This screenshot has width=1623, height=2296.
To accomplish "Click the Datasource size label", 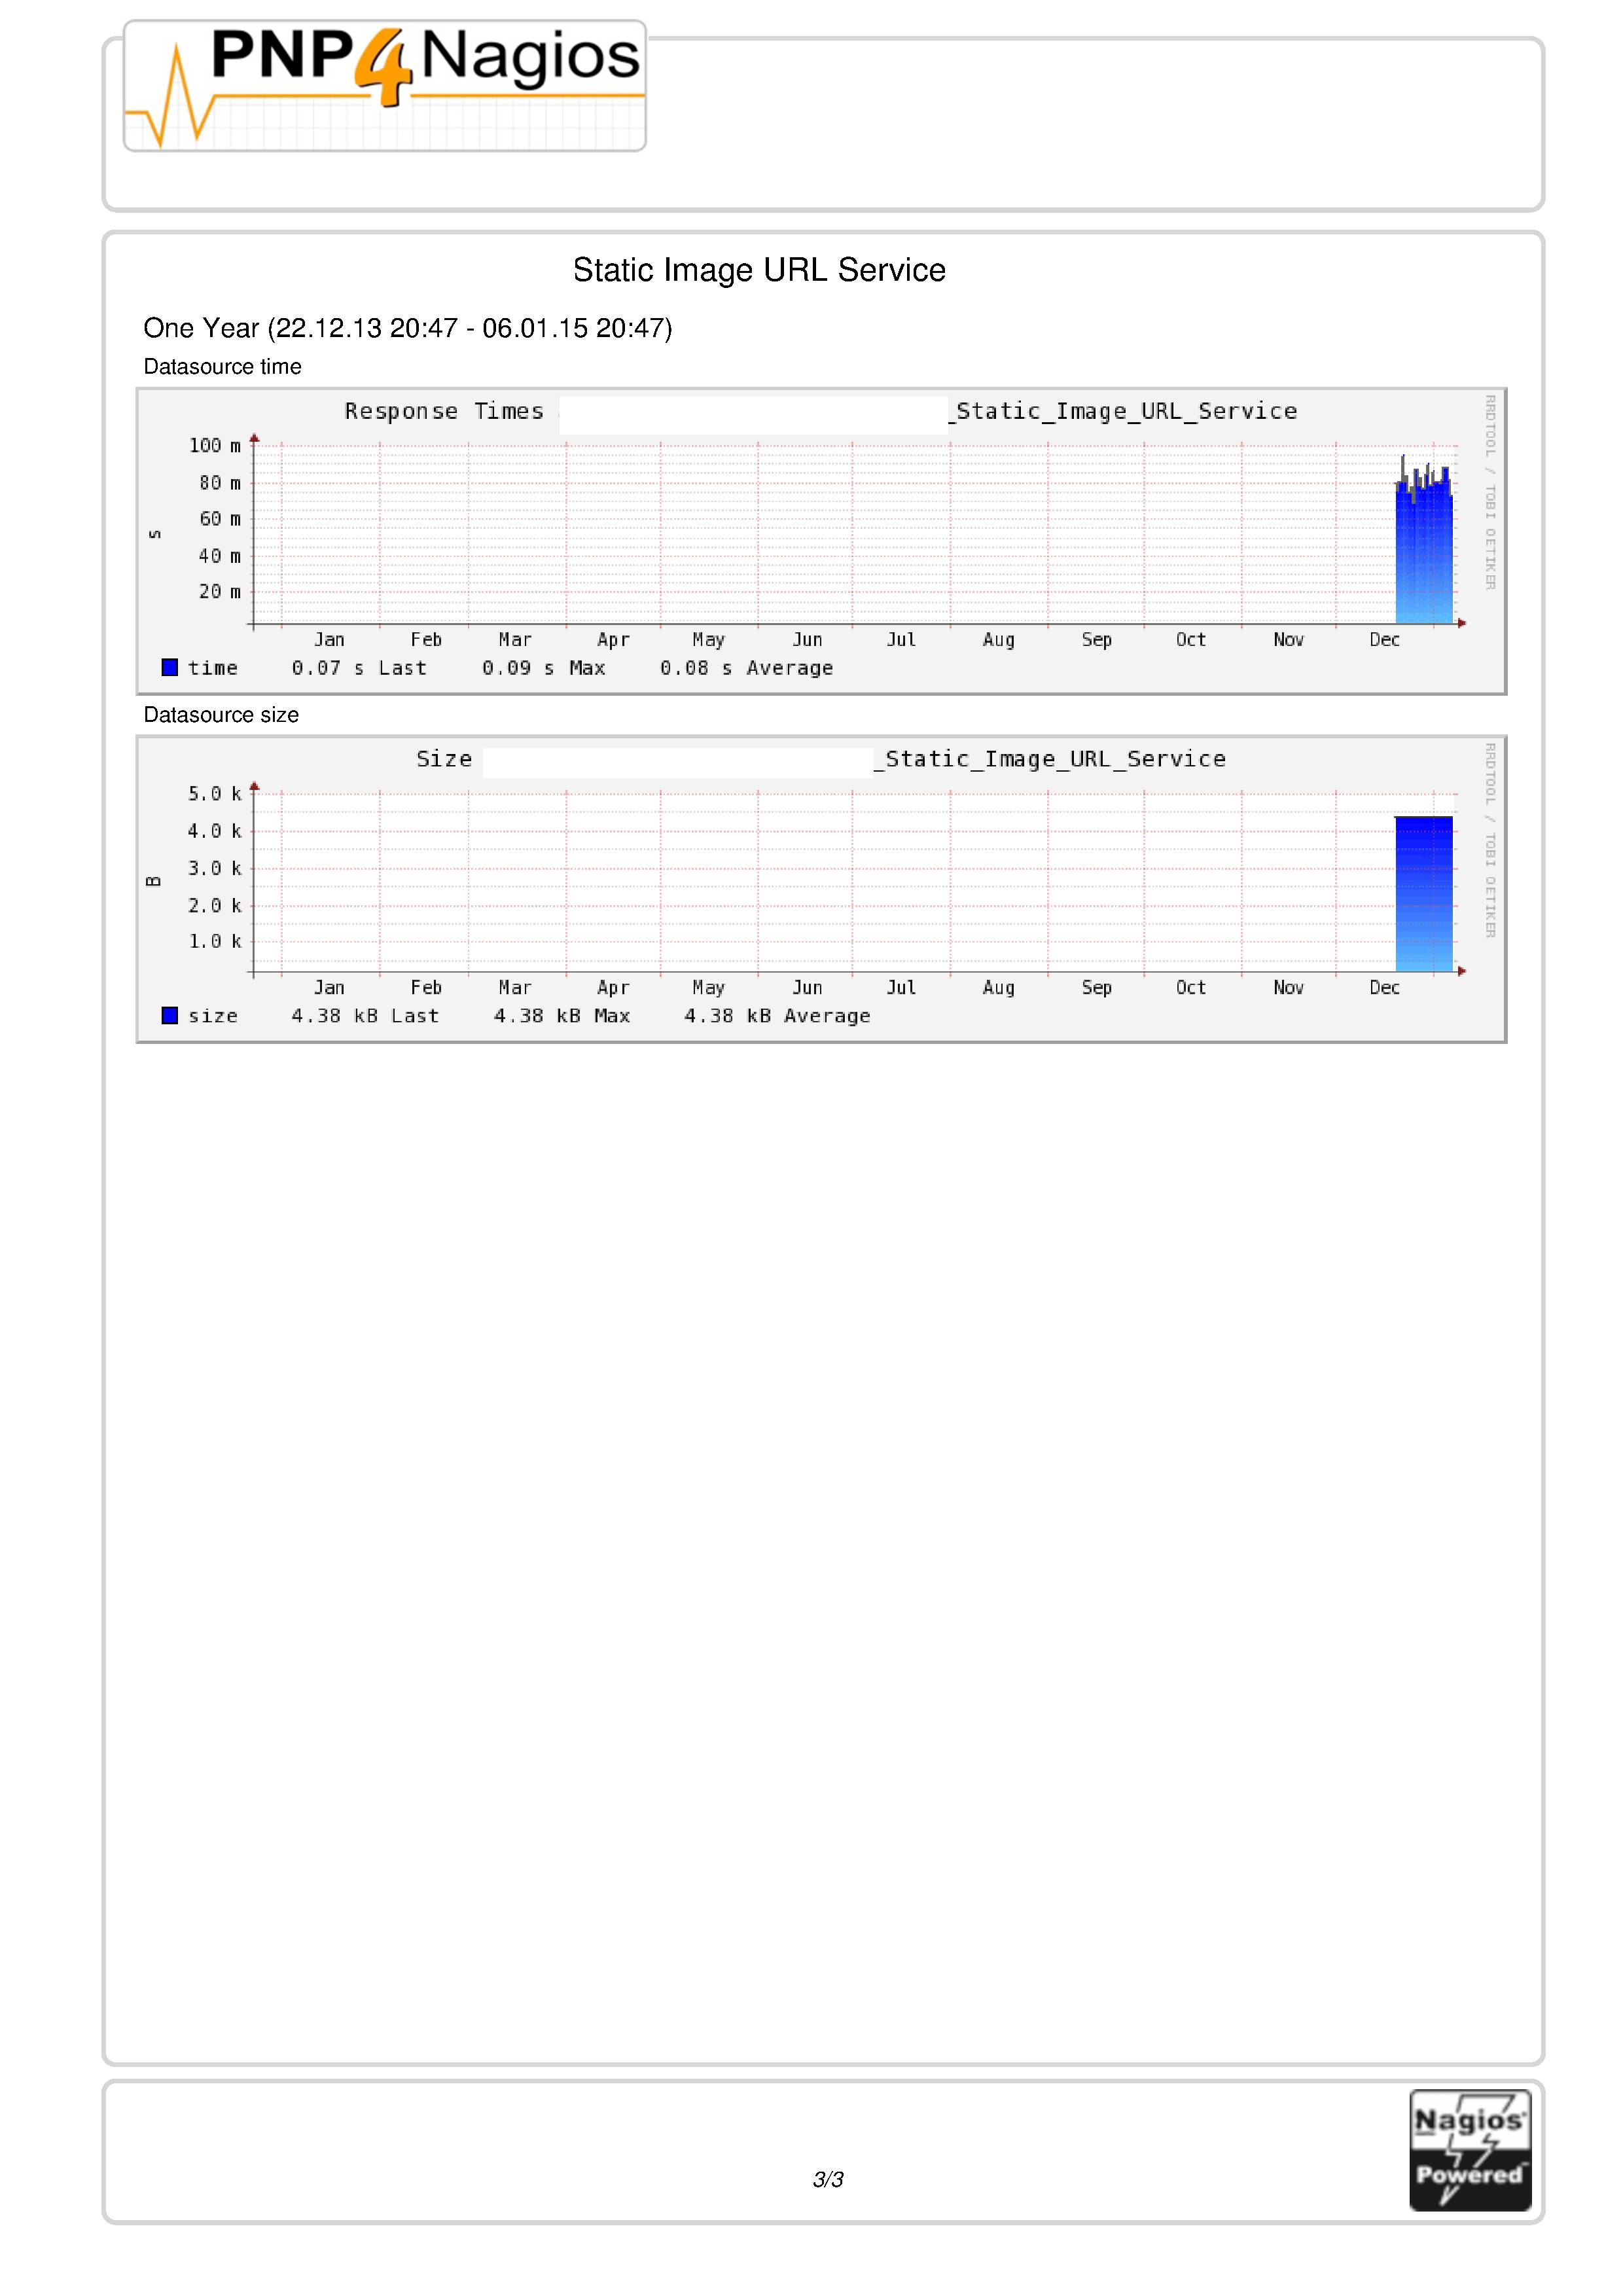I will [221, 715].
